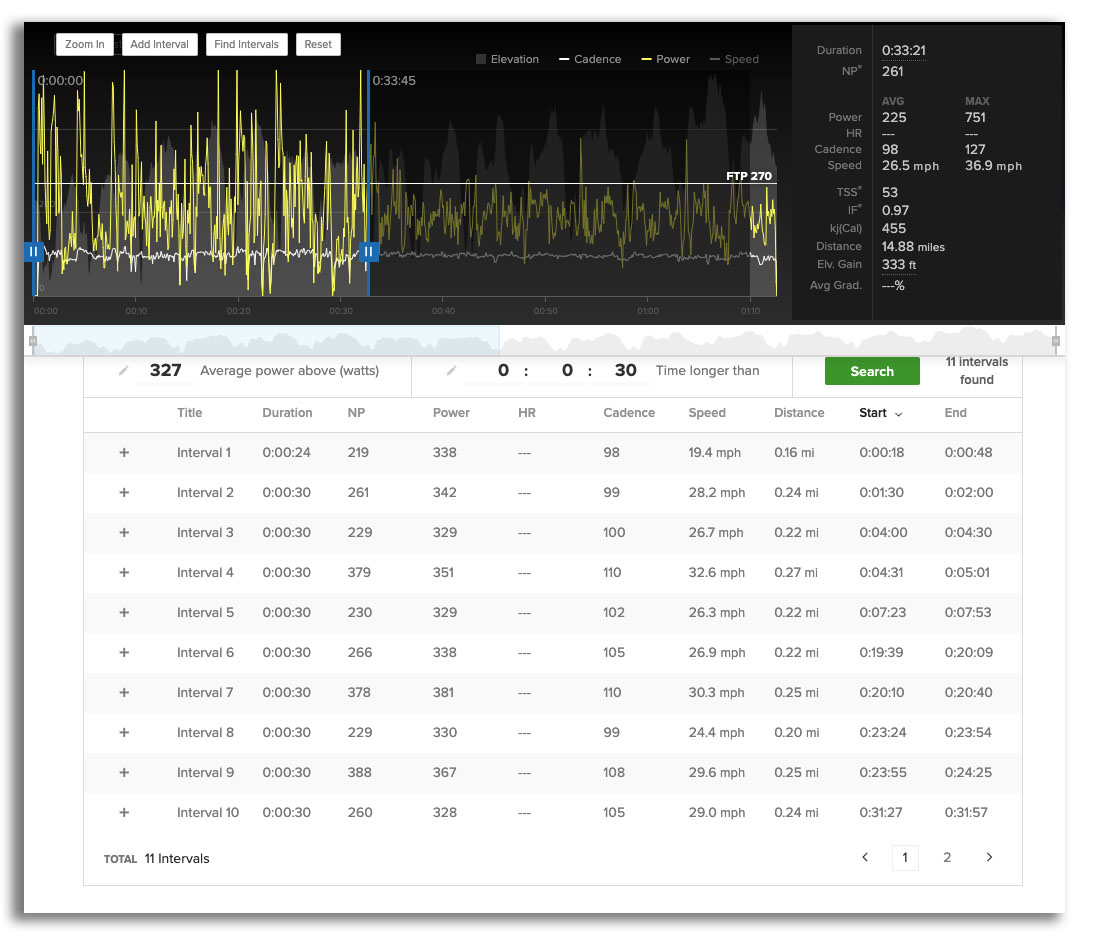Click the pencil icon beside the time filter
The image size is (1099, 949).
click(451, 370)
